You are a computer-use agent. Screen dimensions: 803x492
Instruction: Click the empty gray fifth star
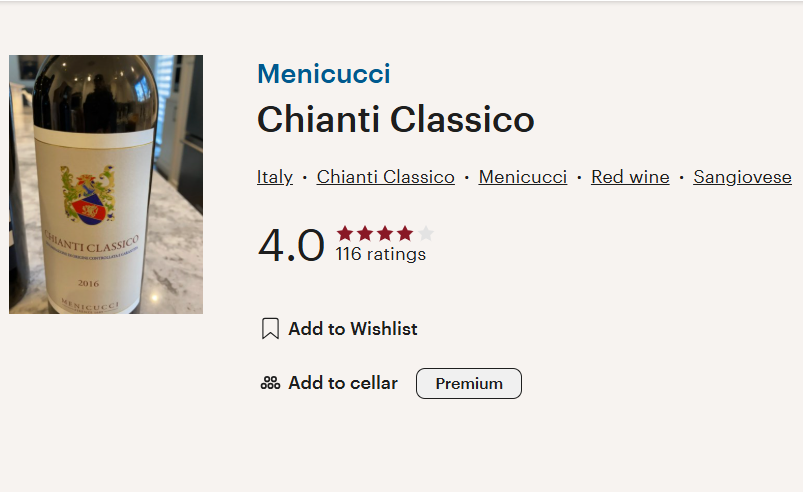[426, 233]
